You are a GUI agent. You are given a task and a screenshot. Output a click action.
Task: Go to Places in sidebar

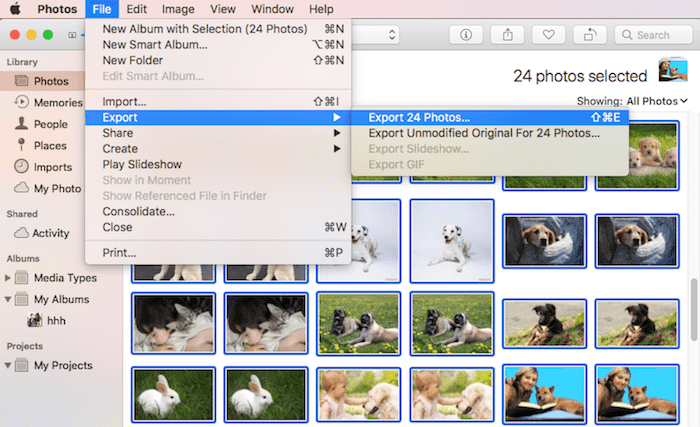[x=50, y=146]
